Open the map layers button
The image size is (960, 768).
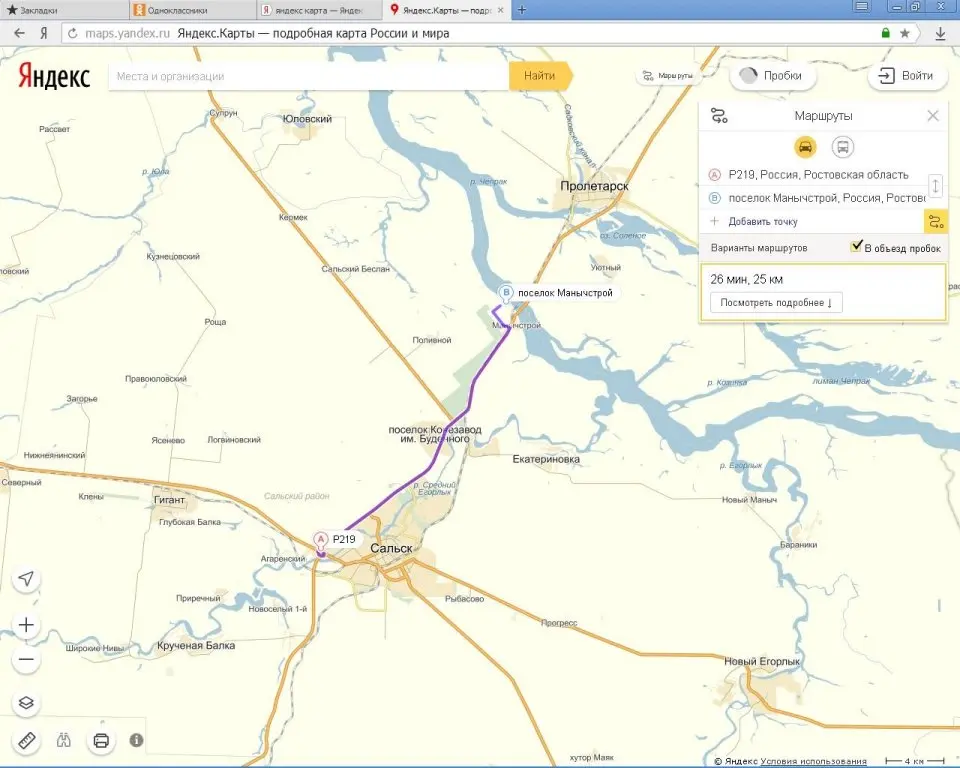coord(26,703)
